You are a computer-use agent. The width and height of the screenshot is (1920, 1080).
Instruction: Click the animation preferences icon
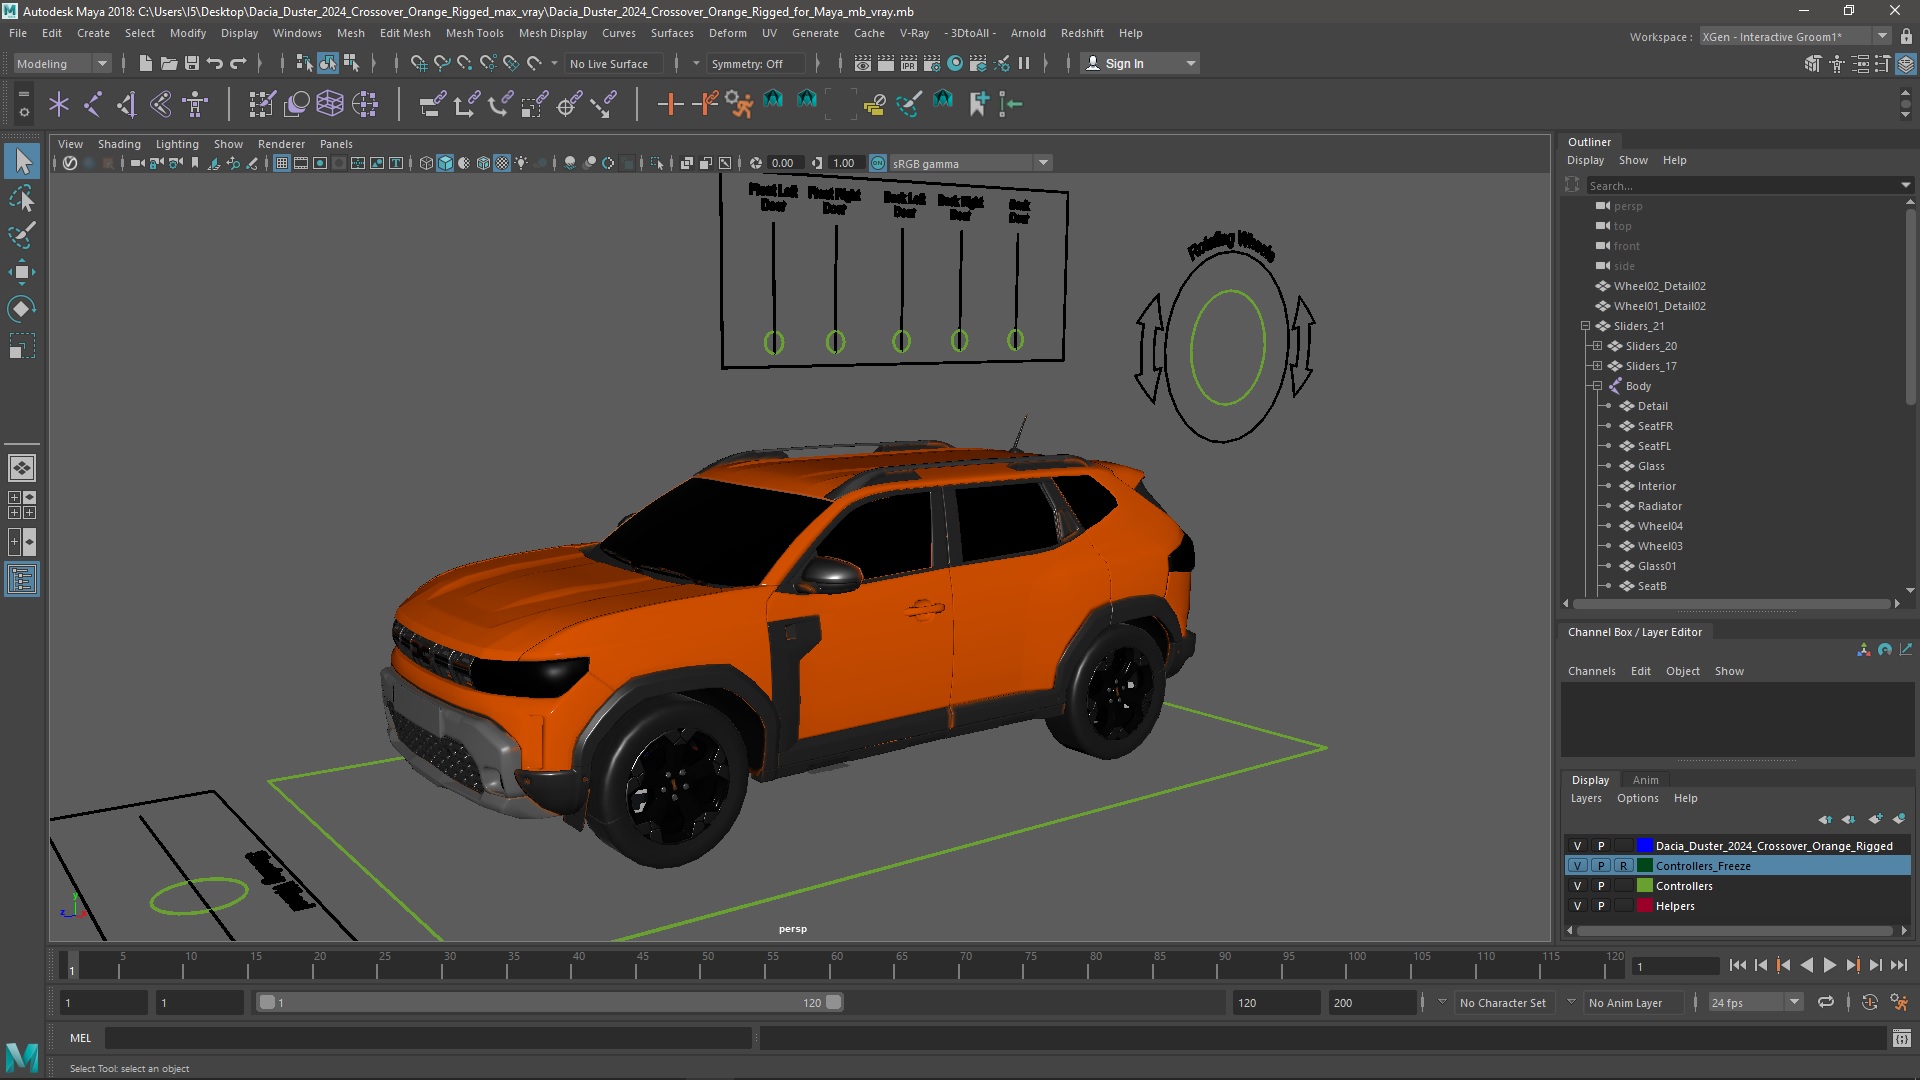click(x=1899, y=1002)
